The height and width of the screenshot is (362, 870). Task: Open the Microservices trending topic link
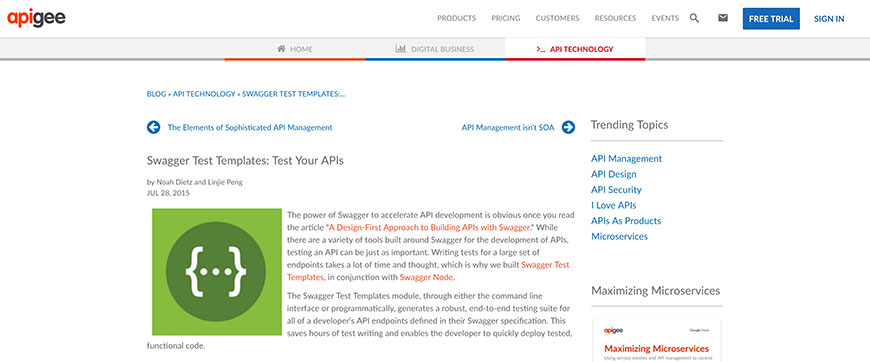tap(619, 236)
